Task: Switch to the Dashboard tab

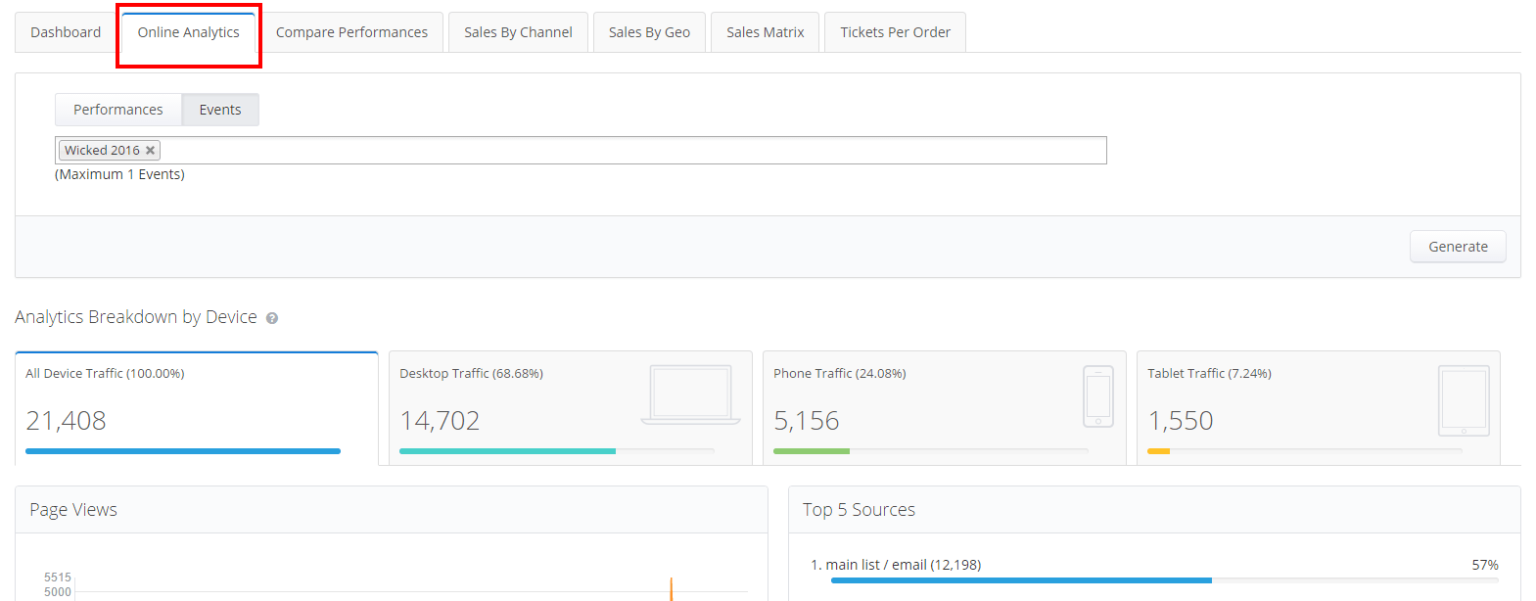Action: (x=65, y=32)
